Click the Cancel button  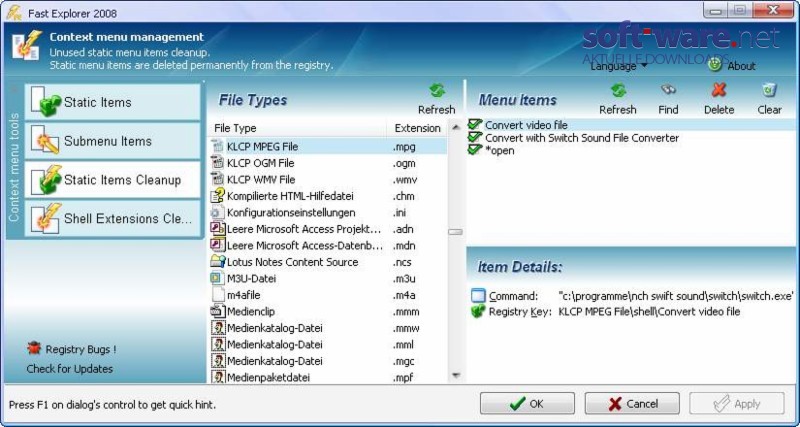click(x=632, y=404)
